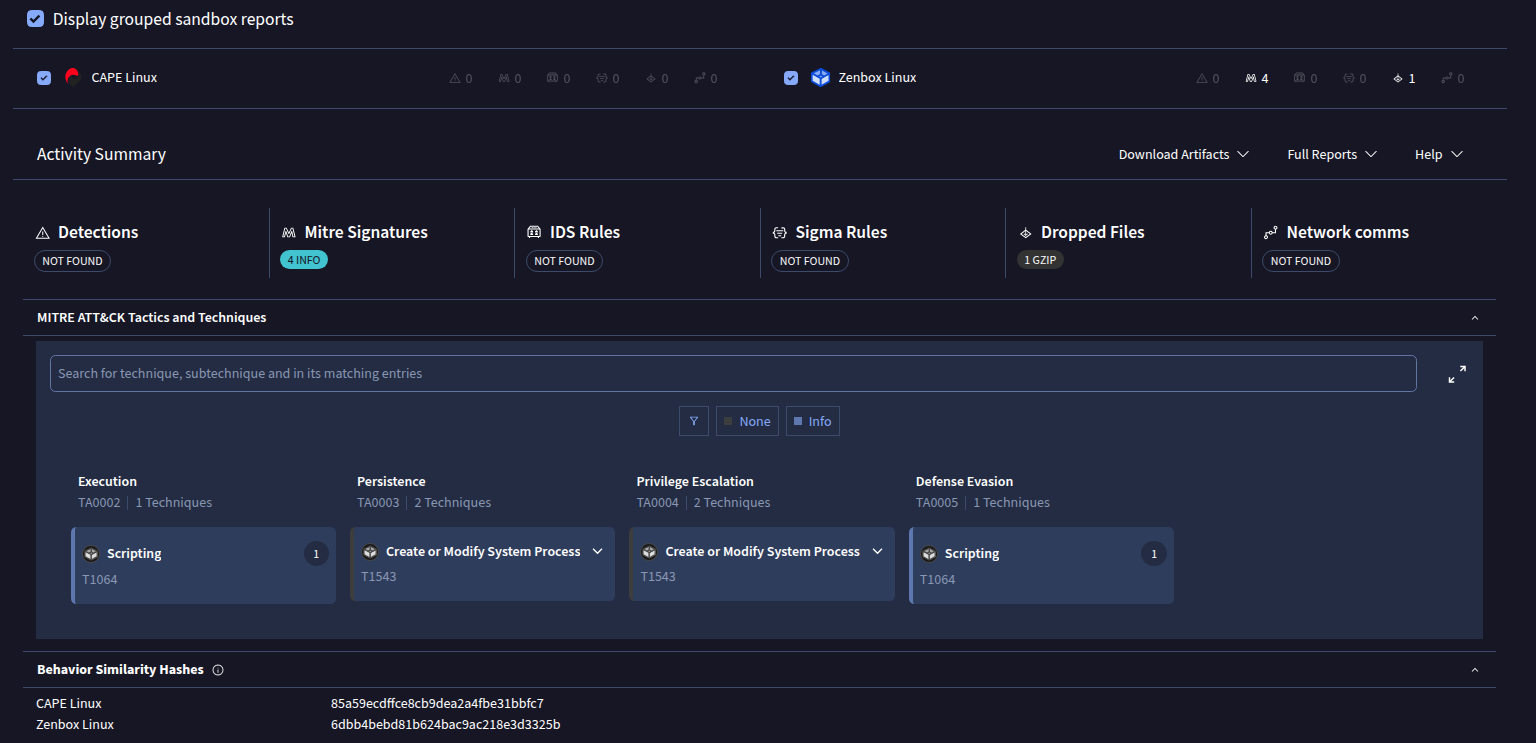Open the MITRE matrix filter funnel icon
Screen dimensions: 1536x743
tap(694, 421)
